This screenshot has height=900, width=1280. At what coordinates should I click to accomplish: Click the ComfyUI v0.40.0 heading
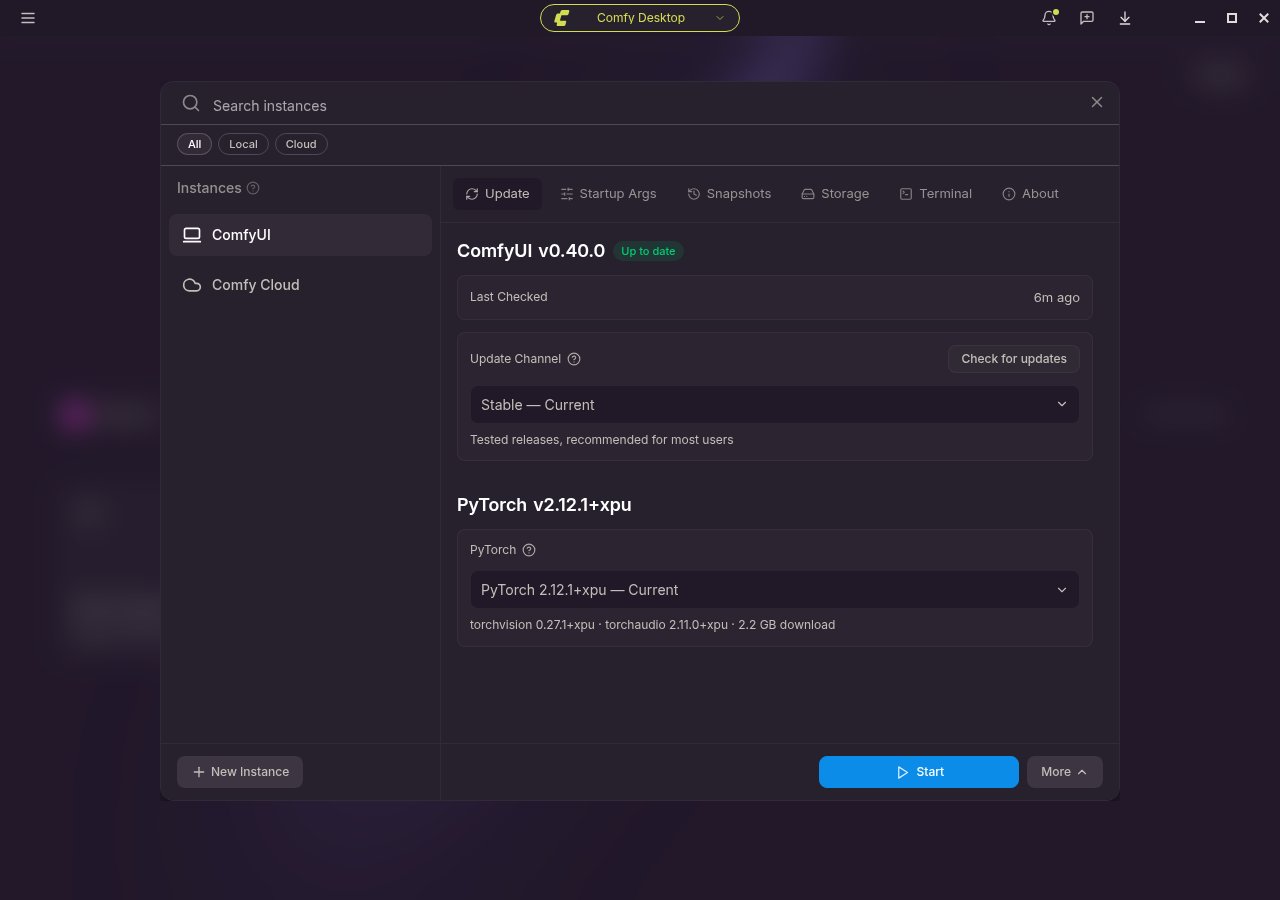(x=531, y=251)
